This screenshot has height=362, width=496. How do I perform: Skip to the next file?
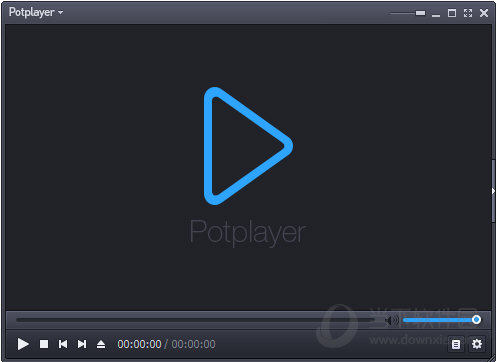tap(82, 344)
